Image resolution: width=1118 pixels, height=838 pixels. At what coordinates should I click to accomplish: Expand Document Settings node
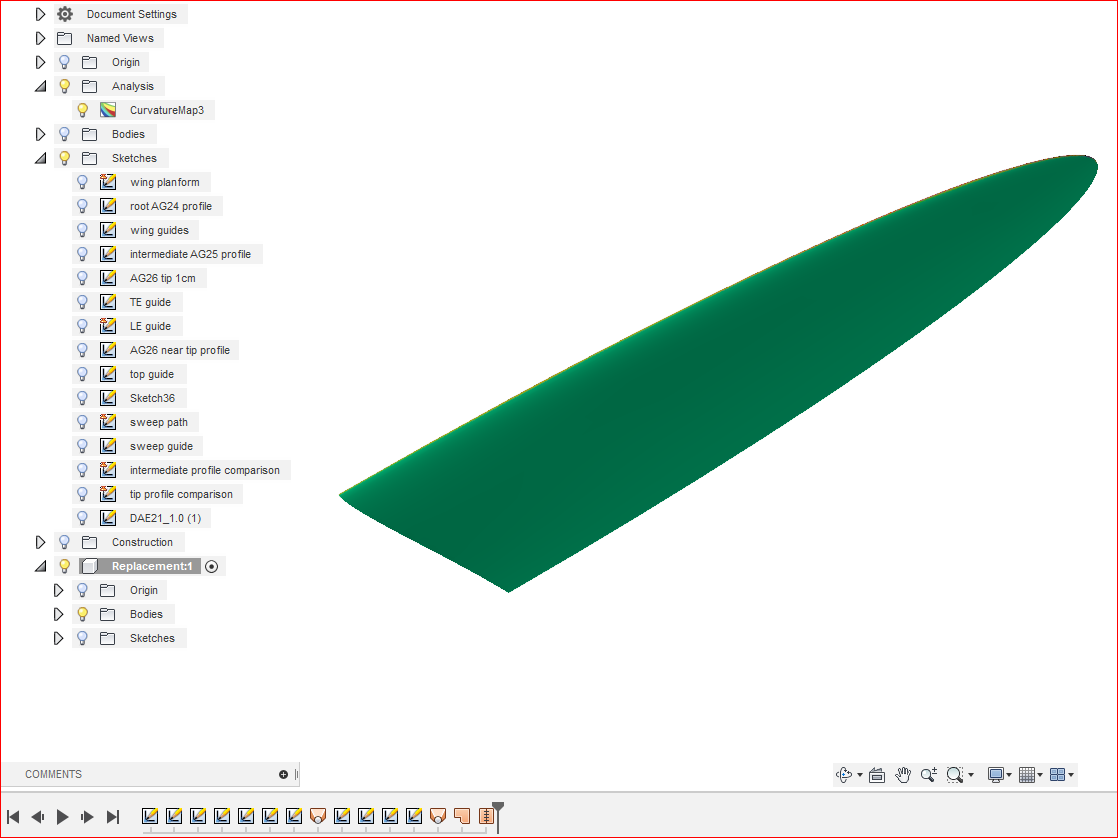(x=41, y=14)
